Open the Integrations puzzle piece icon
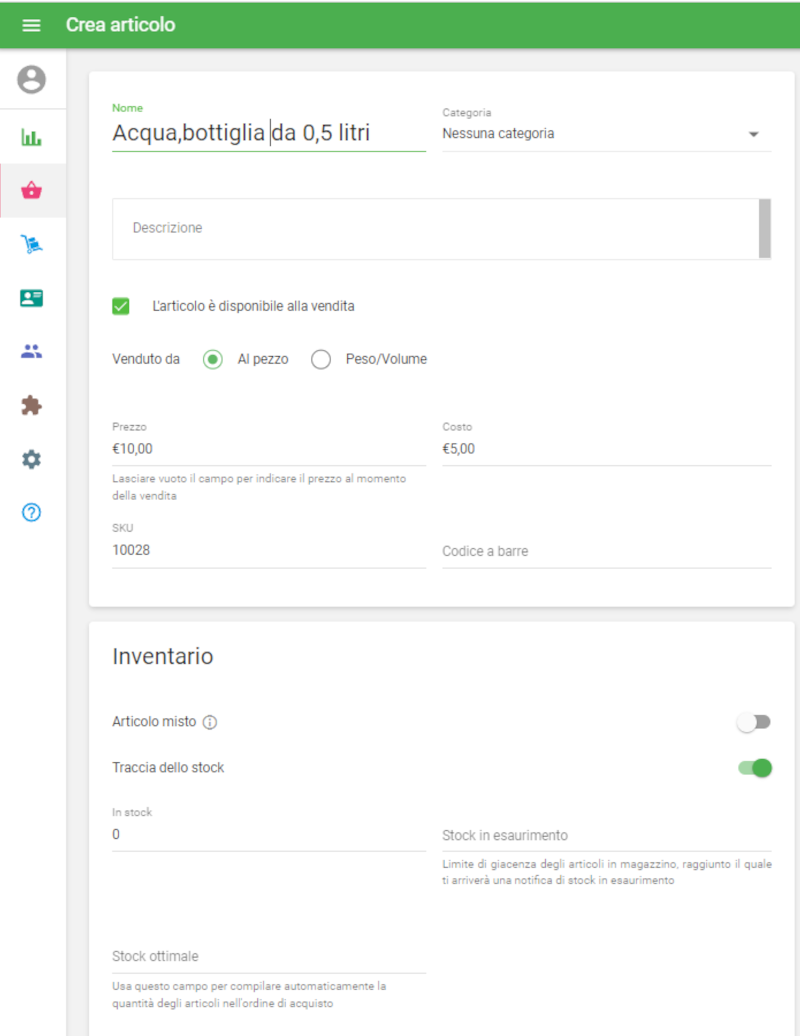The height and width of the screenshot is (1036, 800). [x=32, y=405]
